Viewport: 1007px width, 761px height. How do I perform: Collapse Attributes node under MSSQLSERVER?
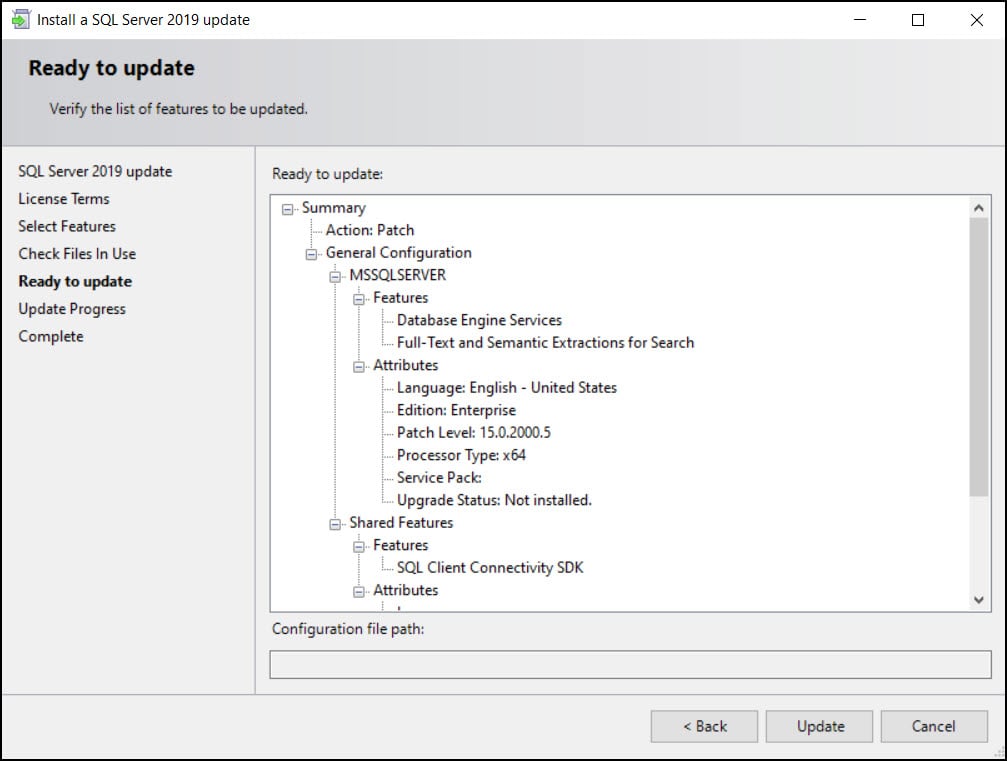click(359, 367)
